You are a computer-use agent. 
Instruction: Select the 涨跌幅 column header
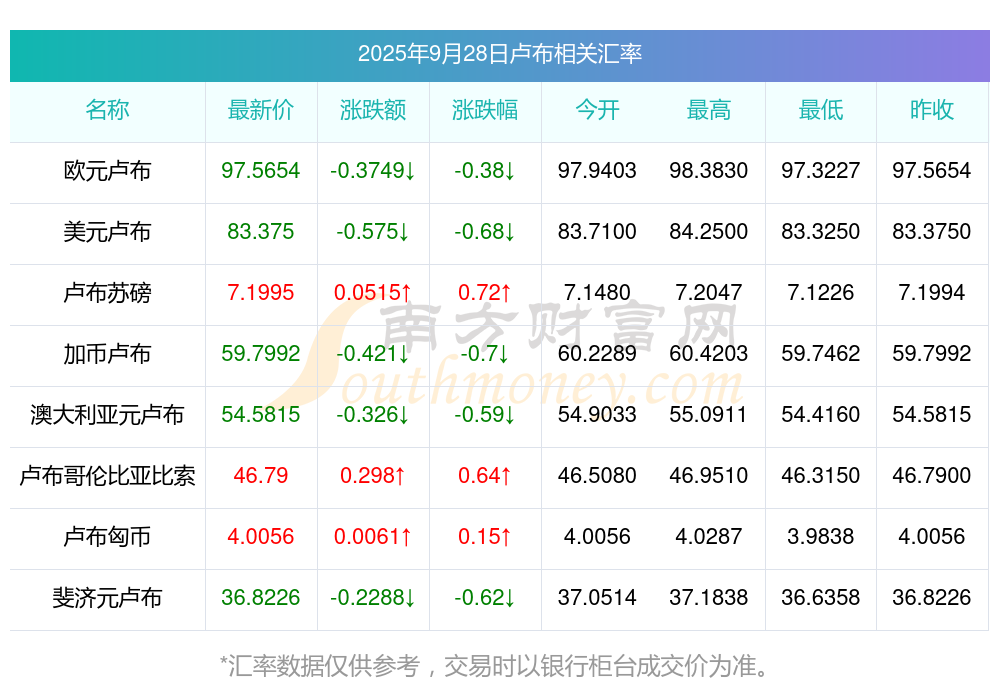click(485, 110)
